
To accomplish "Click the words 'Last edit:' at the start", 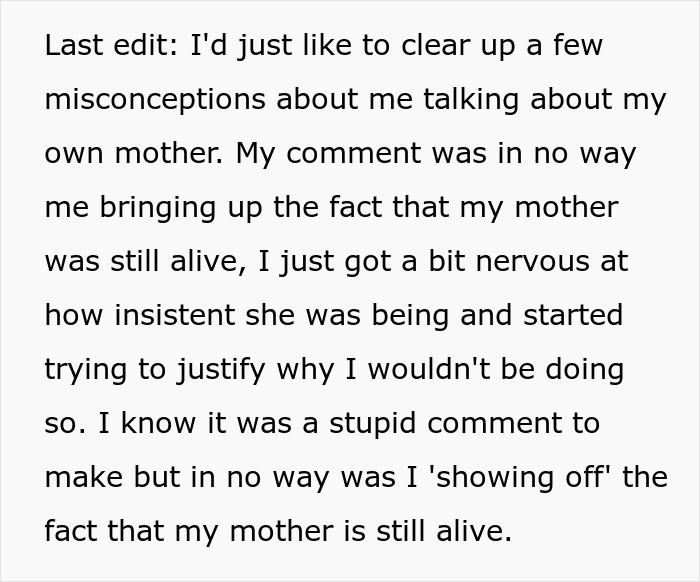I will tap(111, 45).
